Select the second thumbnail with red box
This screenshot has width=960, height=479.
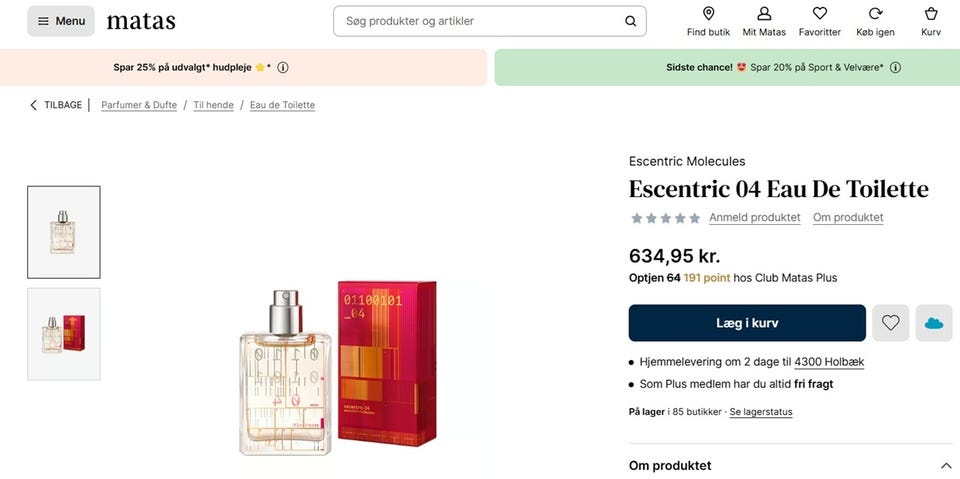(64, 334)
